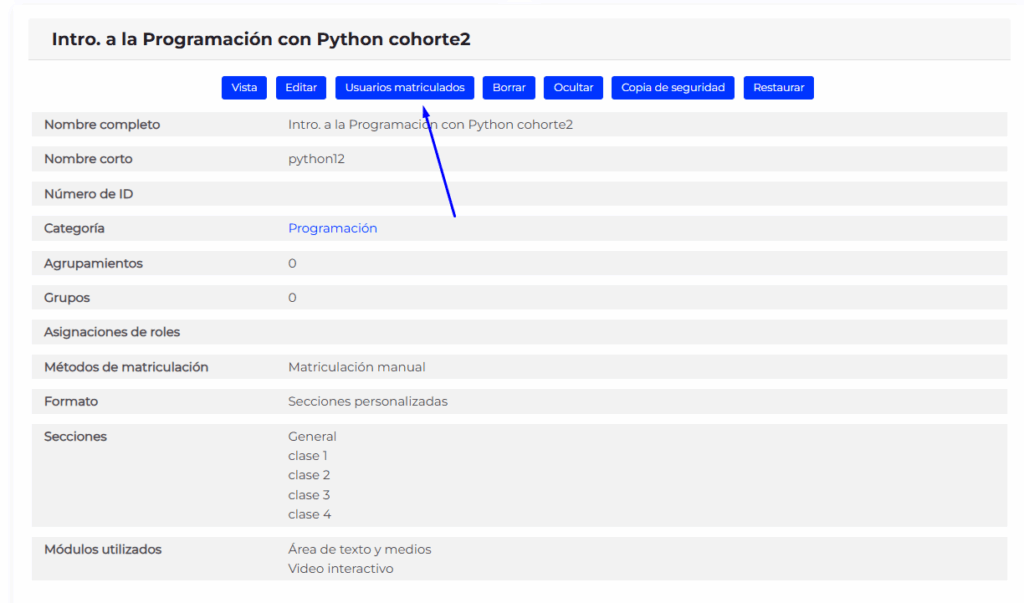Select the clase 1 section entry
1024x603 pixels.
tap(307, 456)
